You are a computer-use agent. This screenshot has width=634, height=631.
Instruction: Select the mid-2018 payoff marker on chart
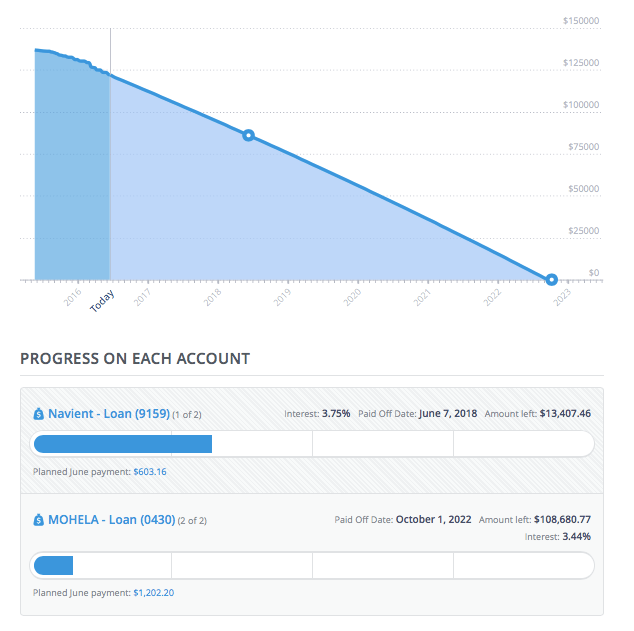(x=249, y=135)
